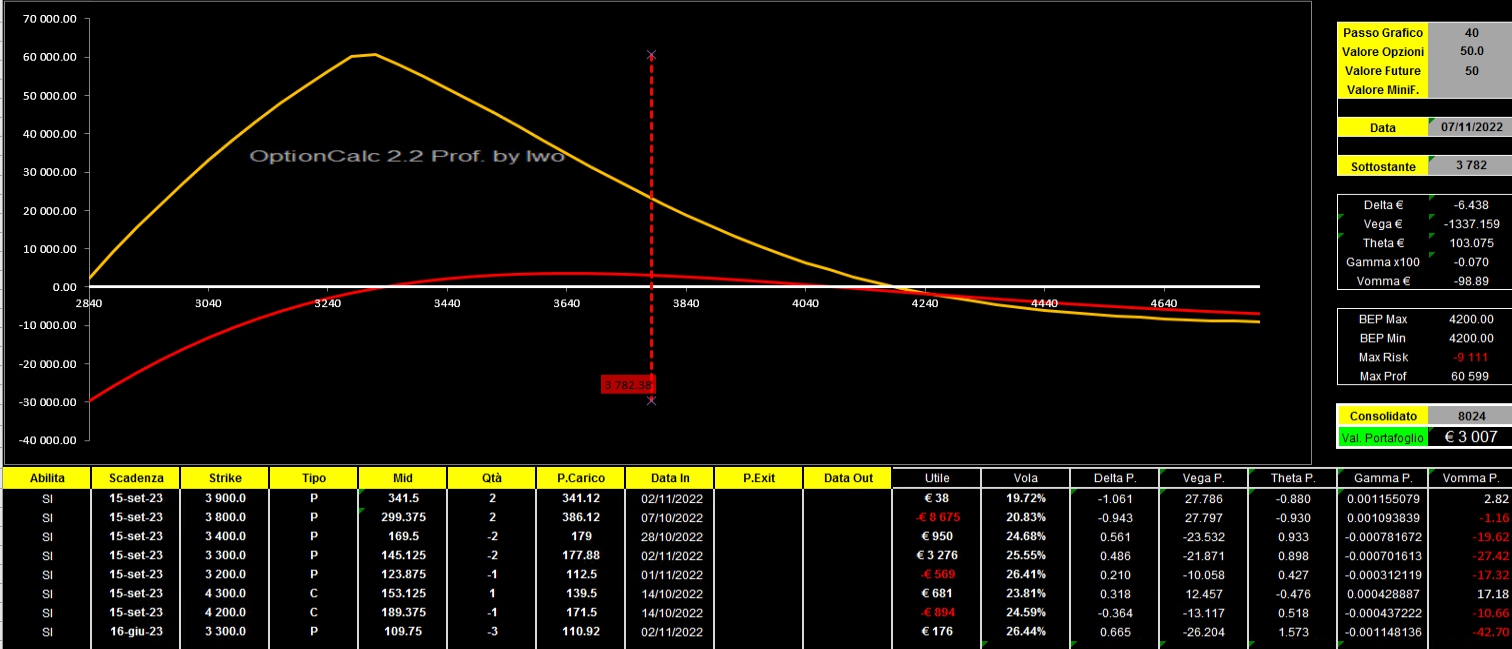Select the Strike column header

point(224,478)
